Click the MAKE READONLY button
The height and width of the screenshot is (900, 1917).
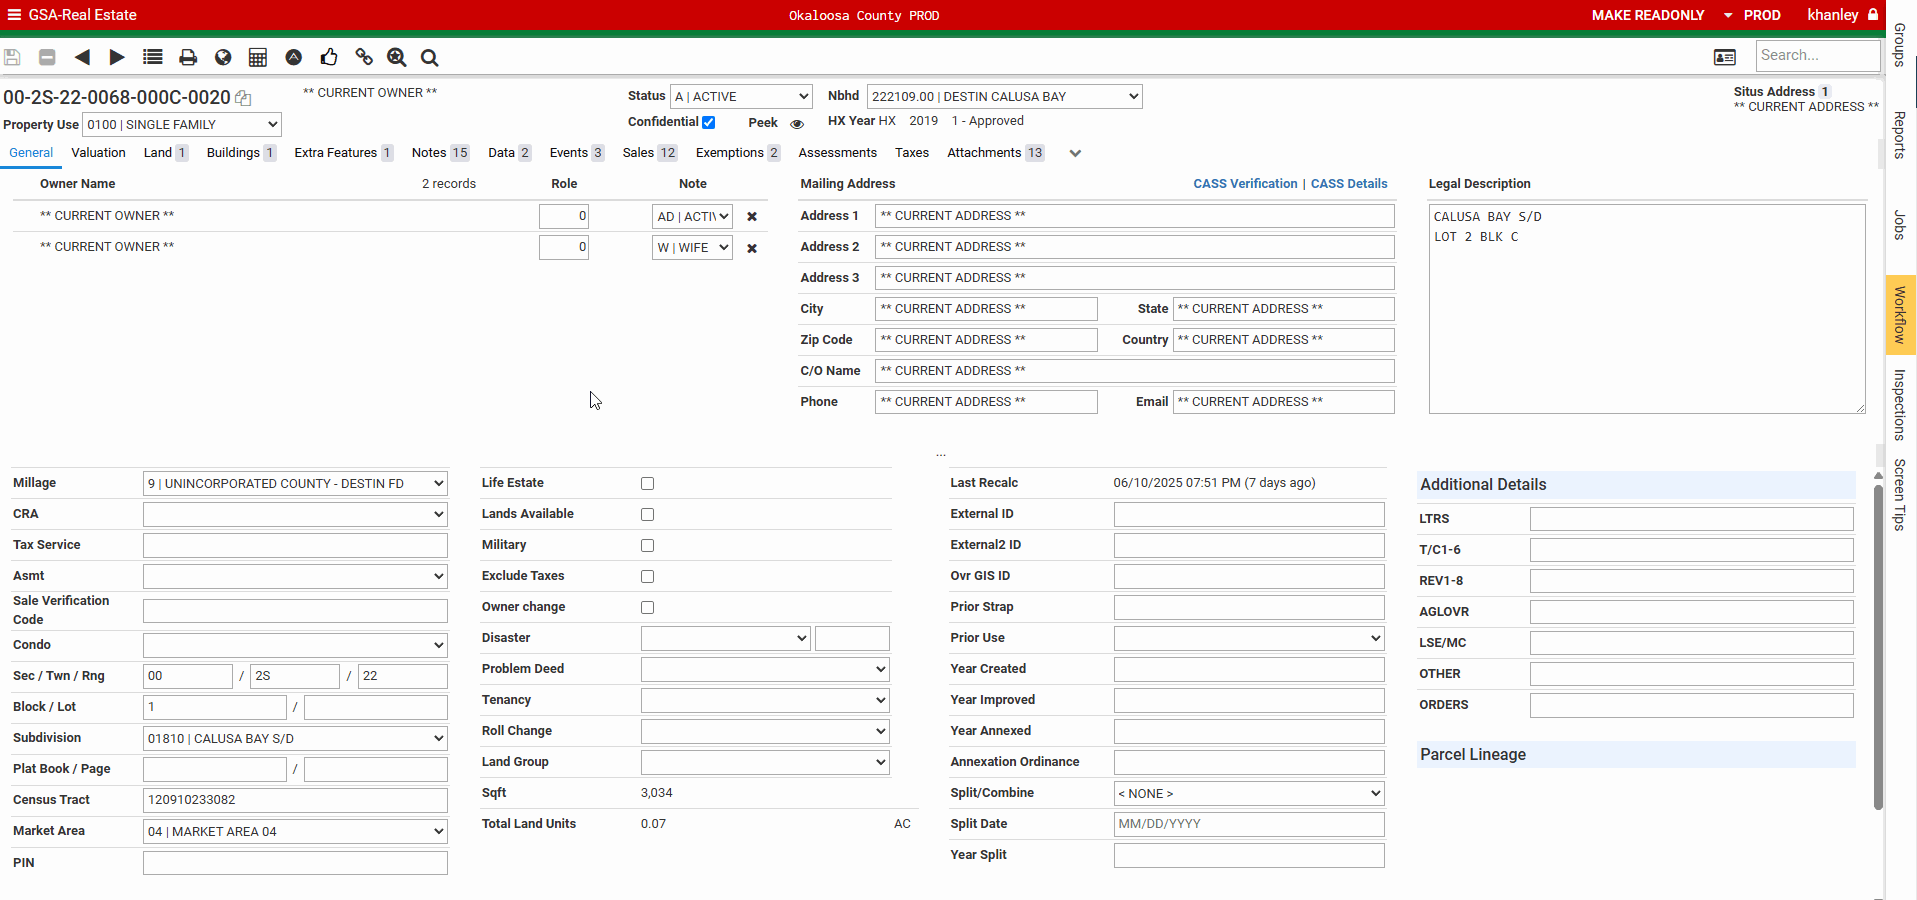[1647, 15]
